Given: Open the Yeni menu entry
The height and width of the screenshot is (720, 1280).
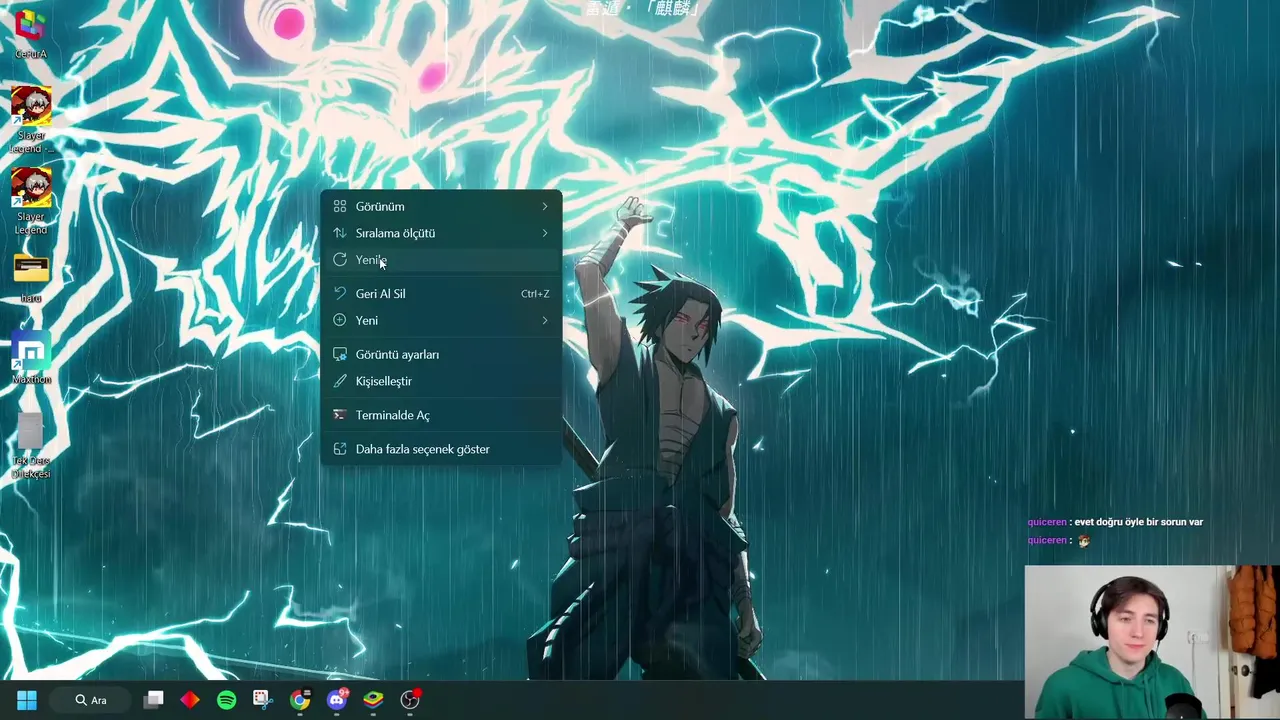Looking at the screenshot, I should coord(441,320).
